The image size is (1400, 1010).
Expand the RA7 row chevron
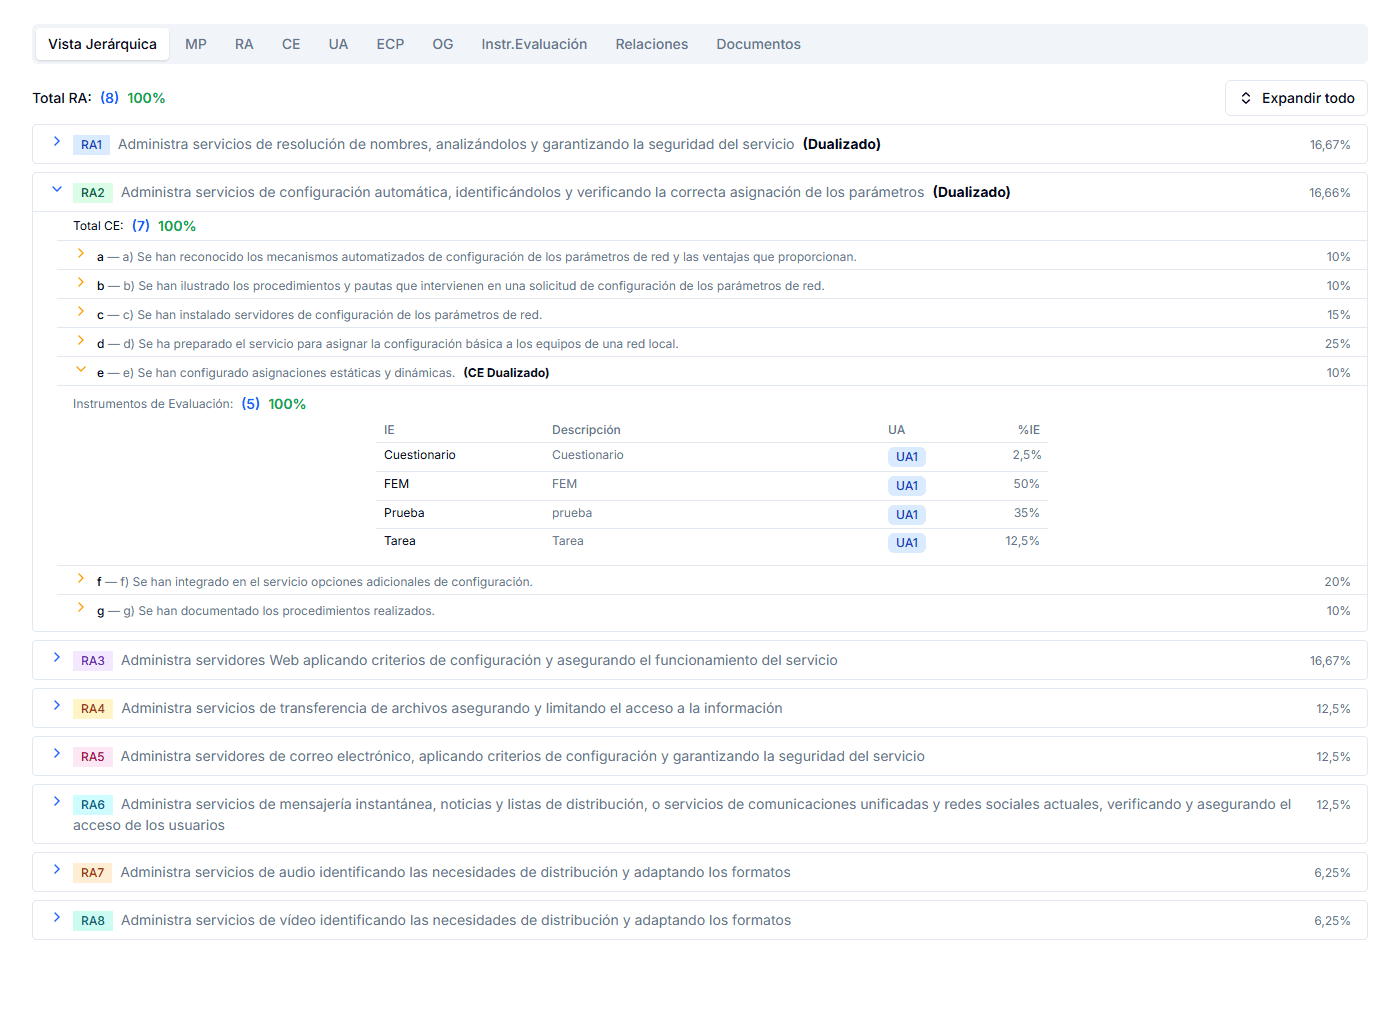(57, 870)
